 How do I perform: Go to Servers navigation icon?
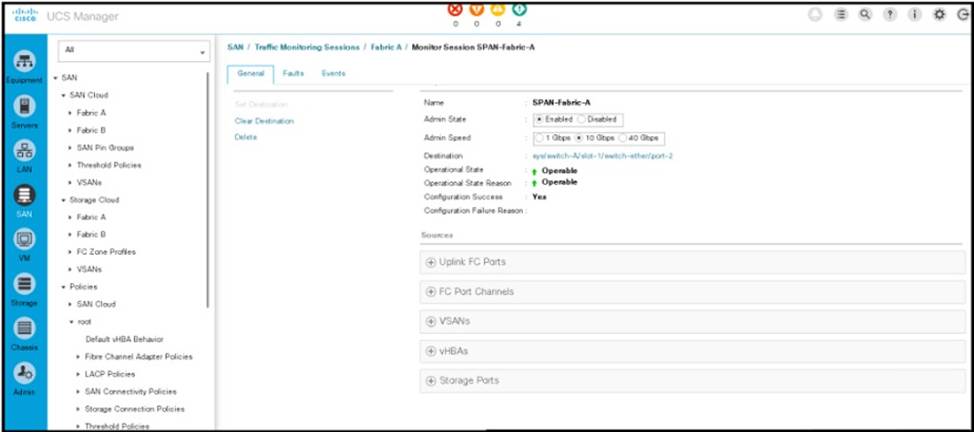pyautogui.click(x=22, y=108)
